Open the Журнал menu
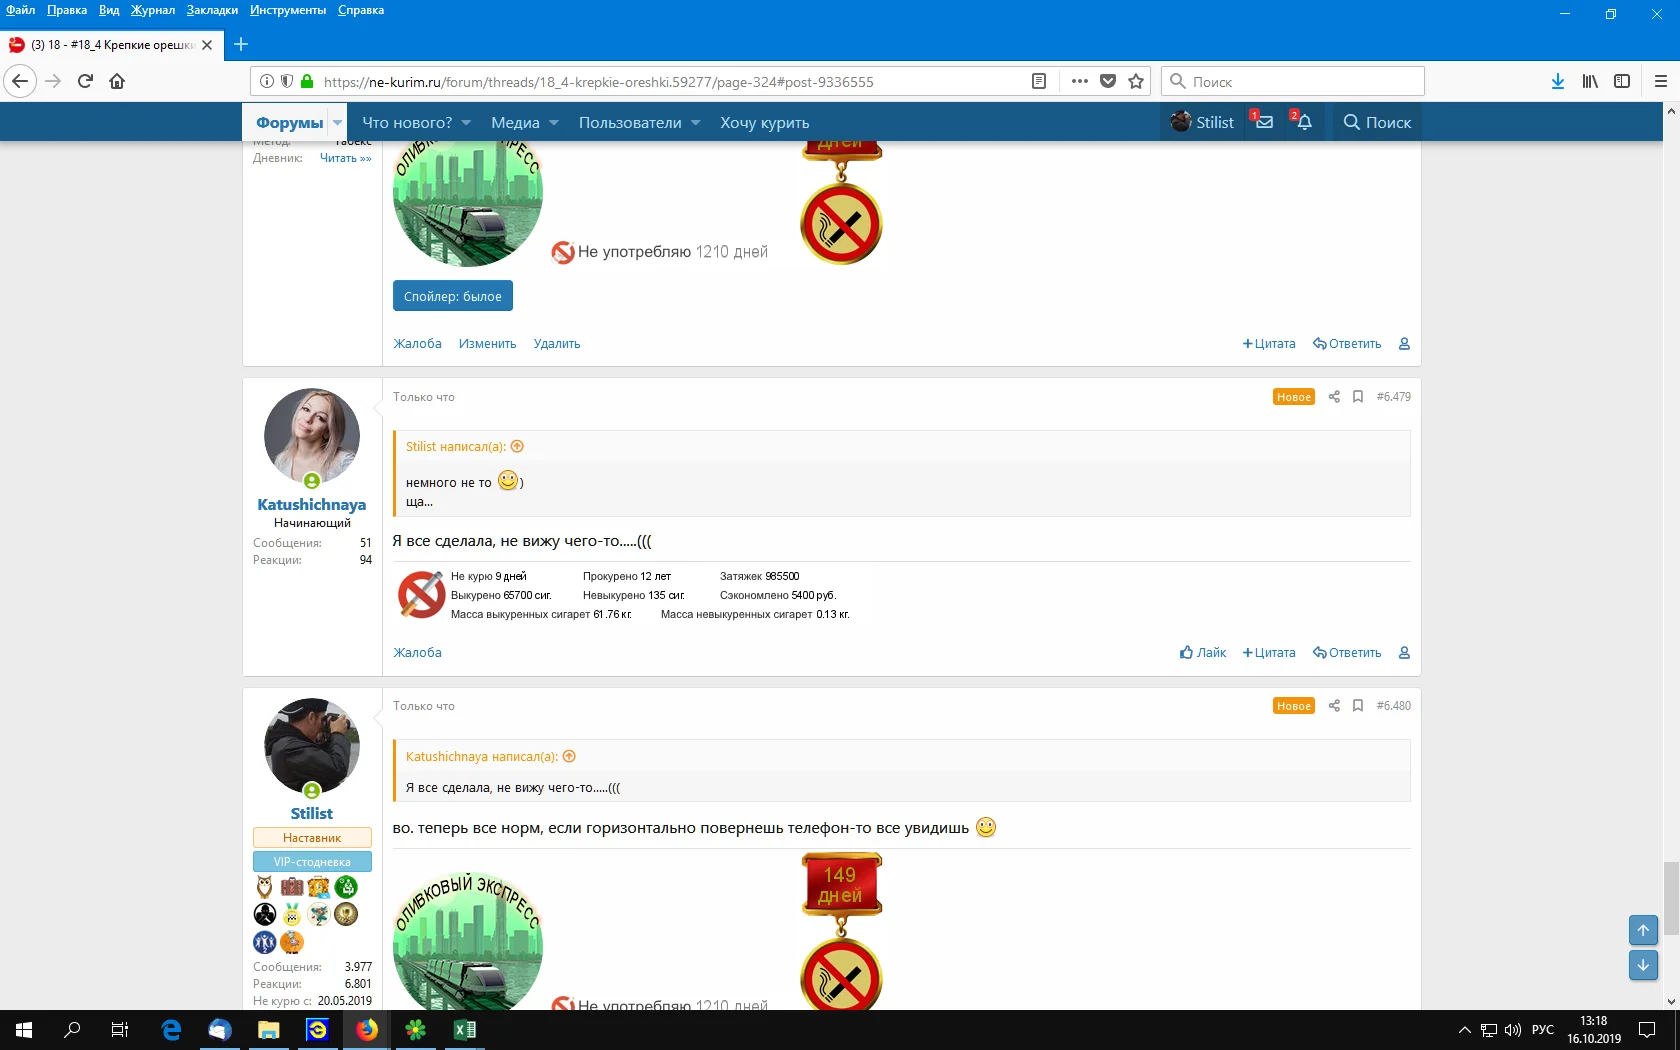 click(x=153, y=10)
